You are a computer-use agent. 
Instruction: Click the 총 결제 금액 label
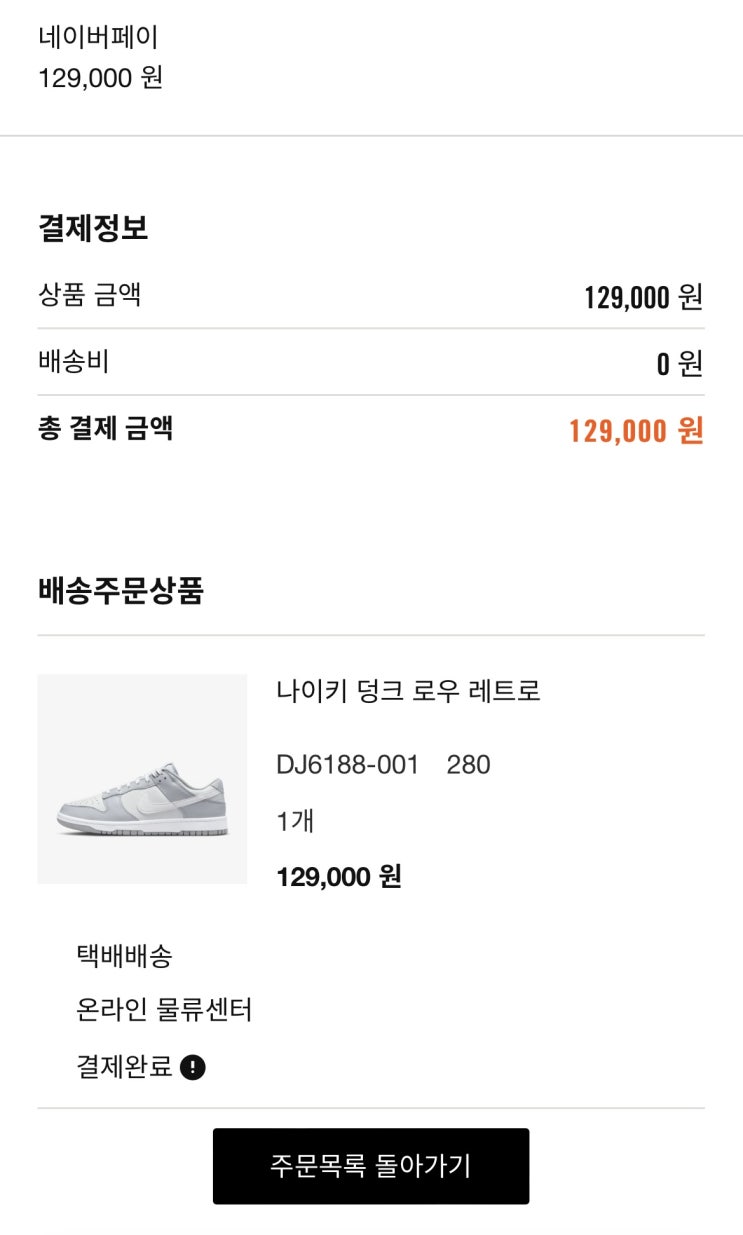click(105, 428)
